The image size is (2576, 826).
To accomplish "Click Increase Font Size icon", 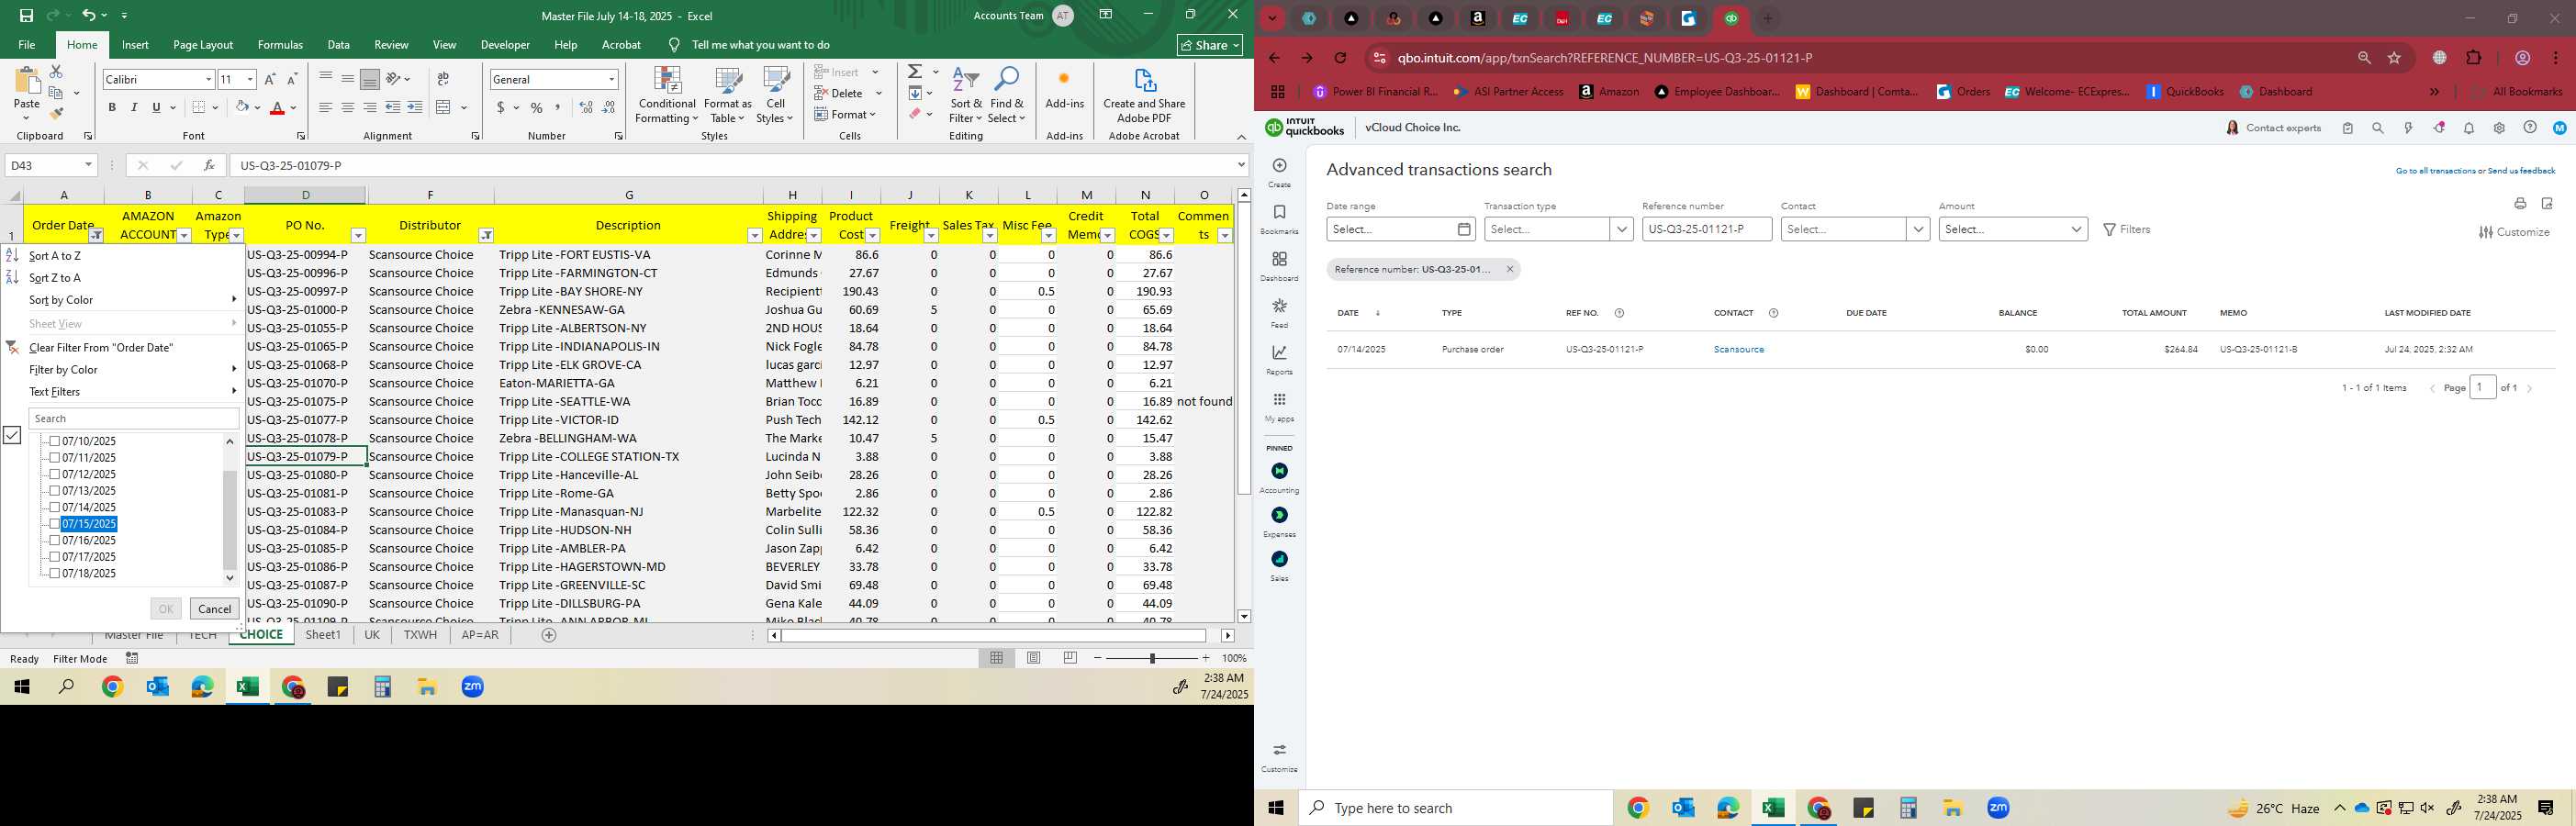I will pyautogui.click(x=270, y=79).
